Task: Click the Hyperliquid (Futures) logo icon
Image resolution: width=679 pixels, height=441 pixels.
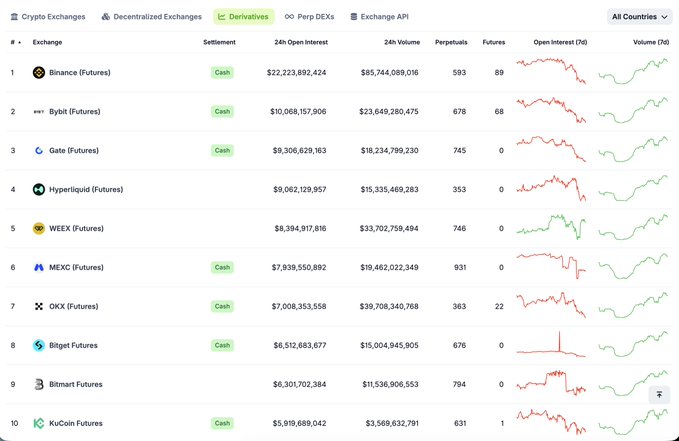Action: [x=39, y=189]
